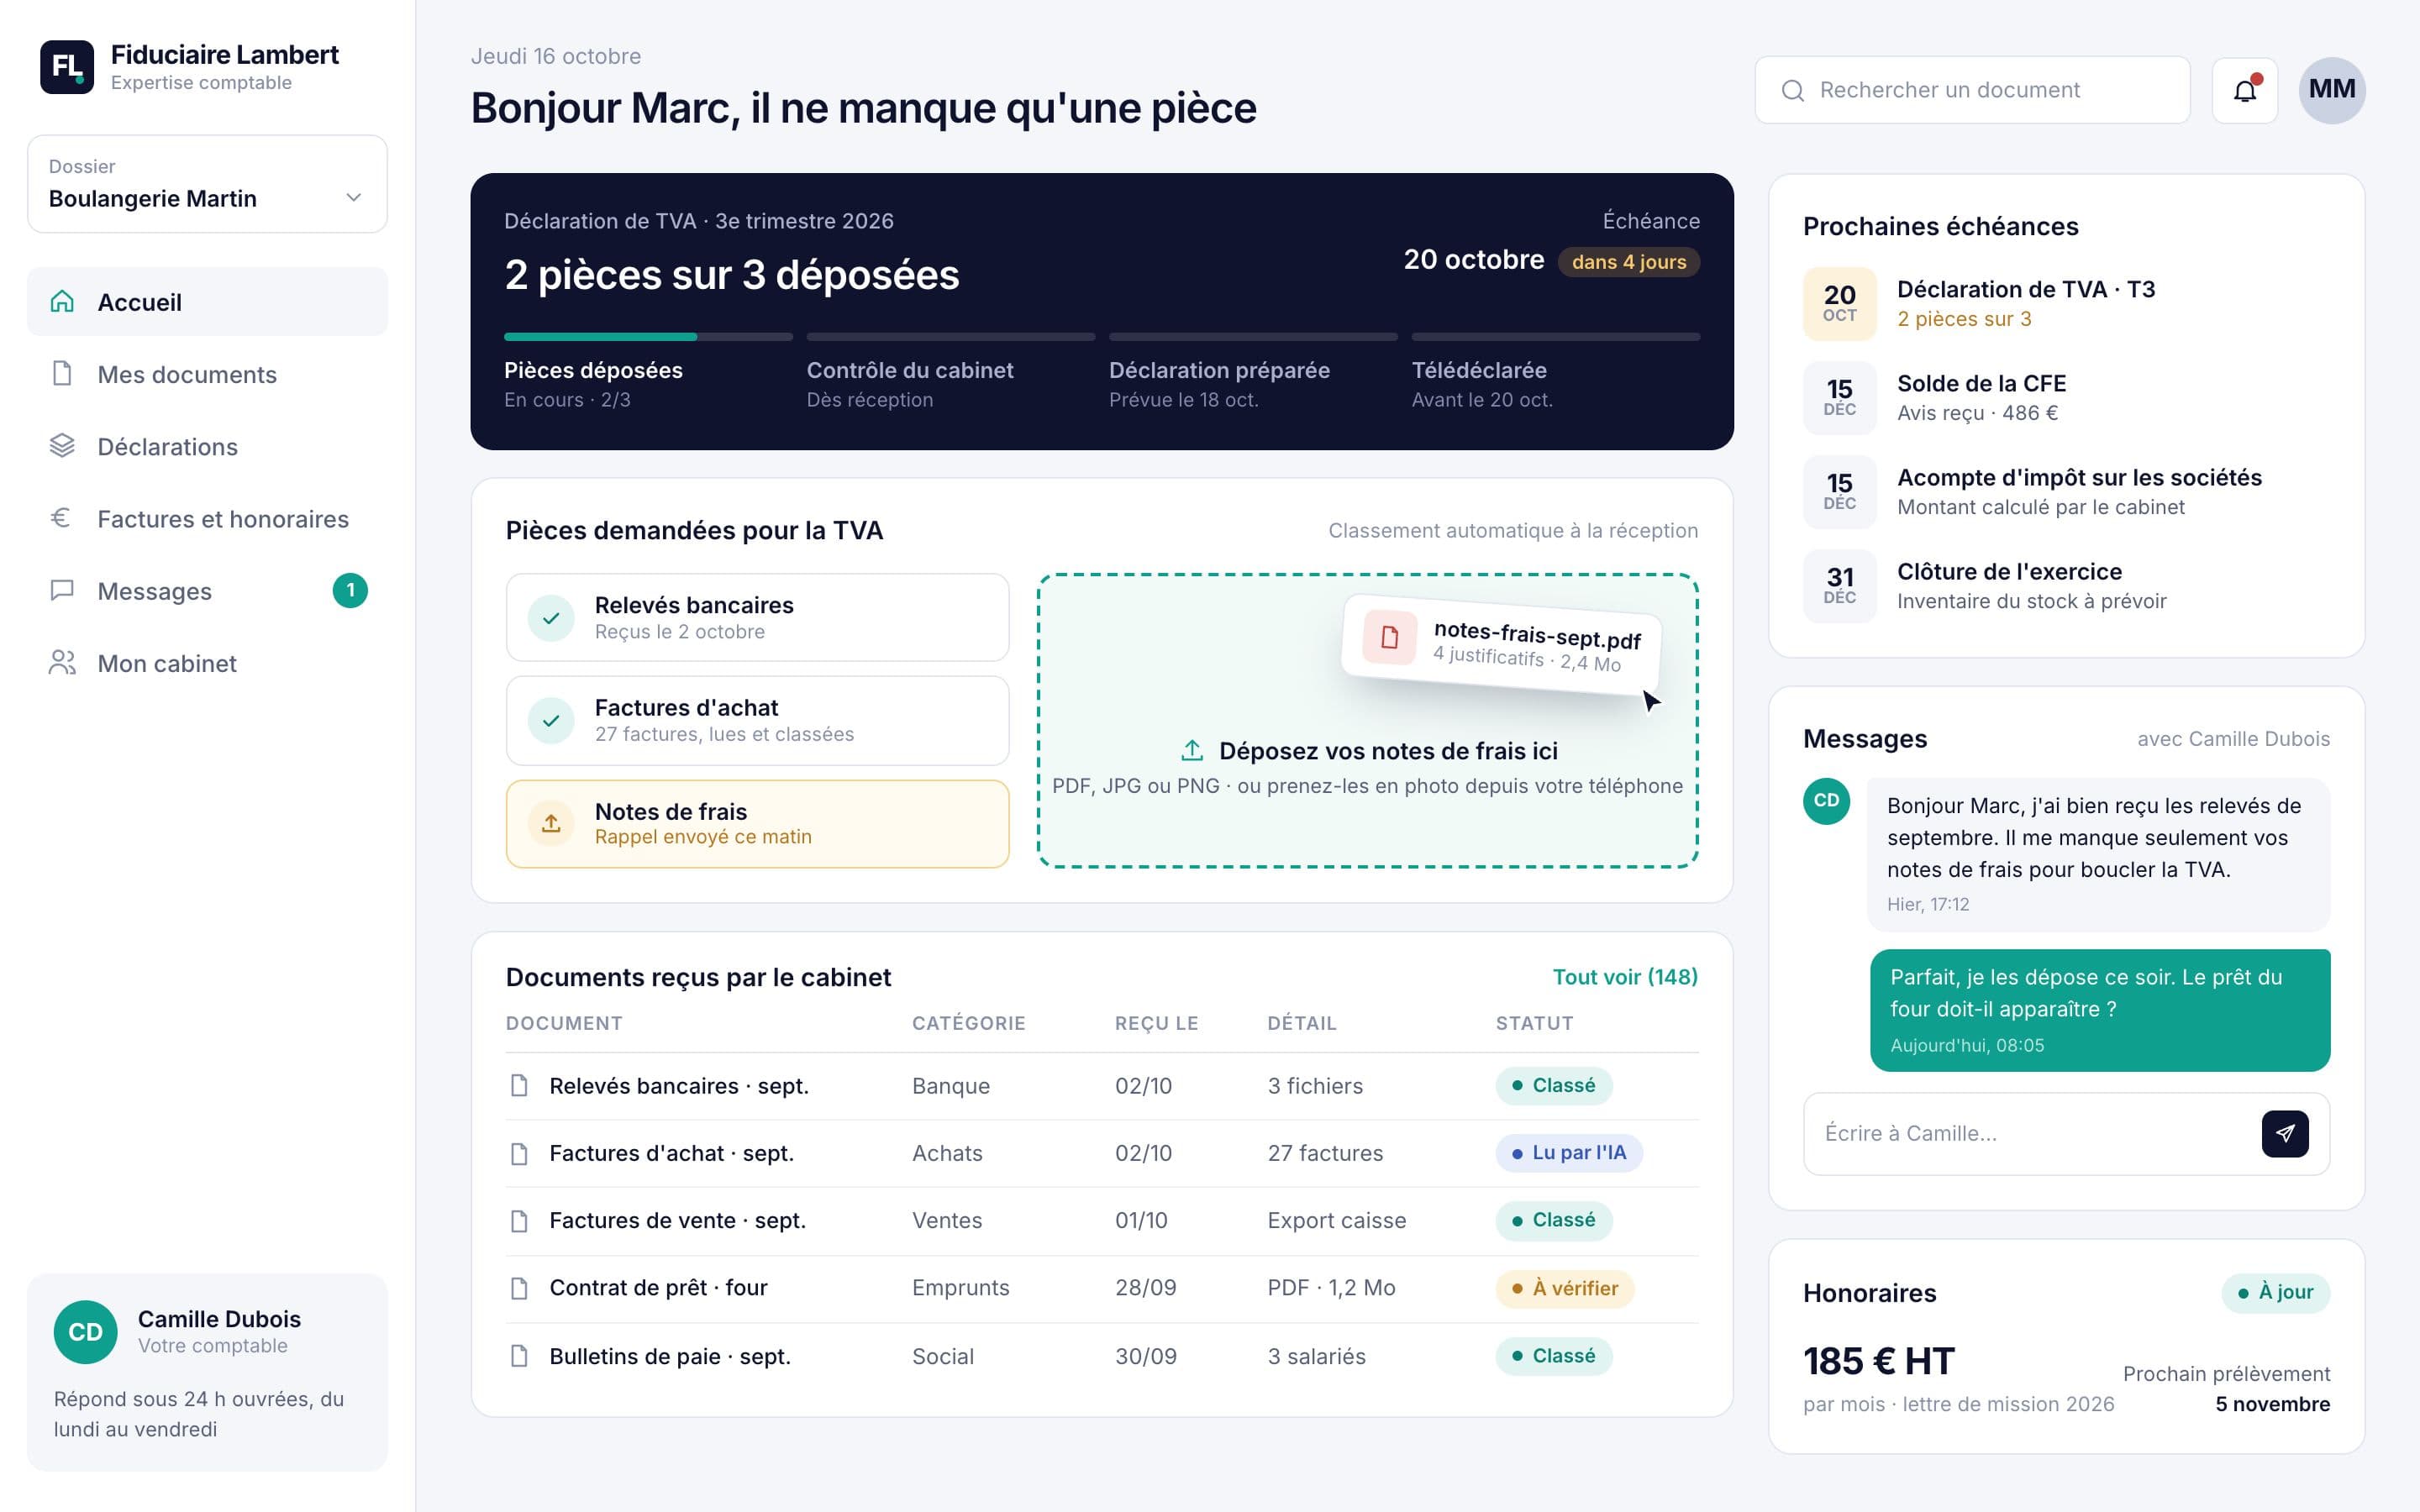2420x1512 pixels.
Task: Select Acompte d'impôt sur les sociétés
Action: point(2066,492)
